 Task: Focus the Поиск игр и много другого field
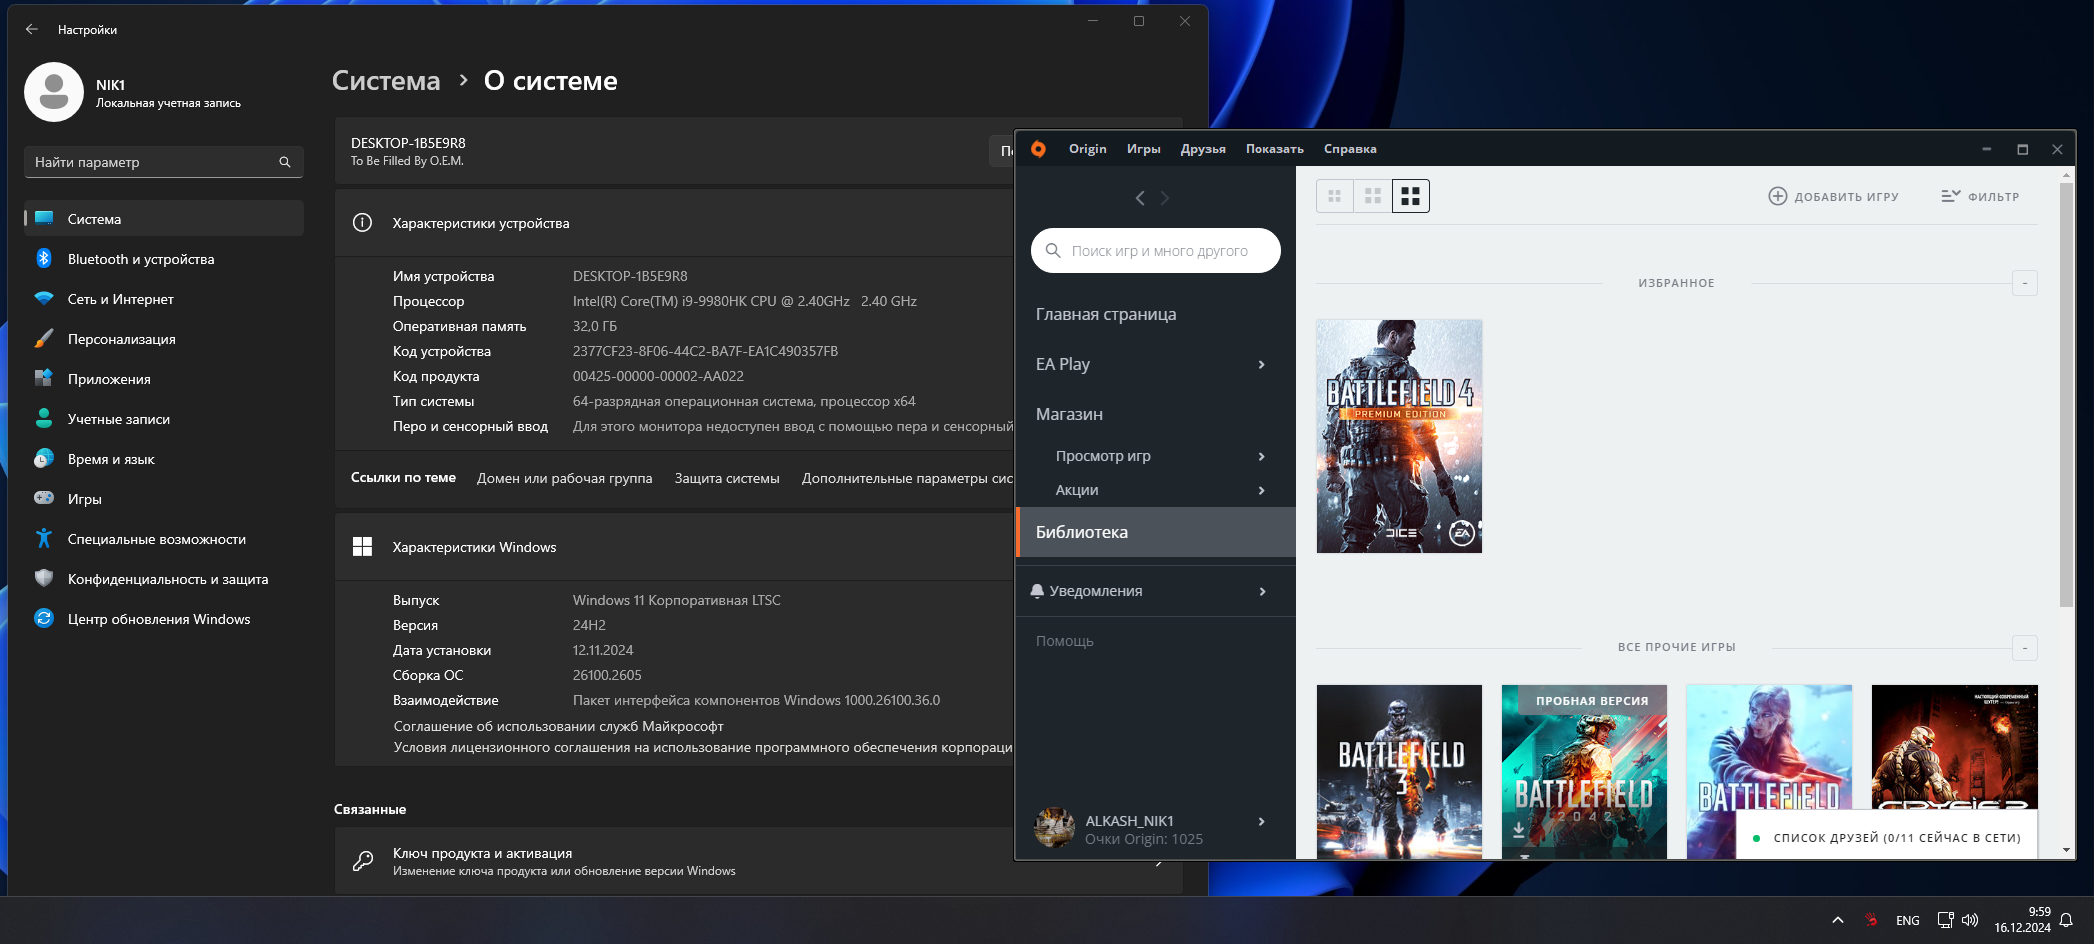click(x=1156, y=251)
